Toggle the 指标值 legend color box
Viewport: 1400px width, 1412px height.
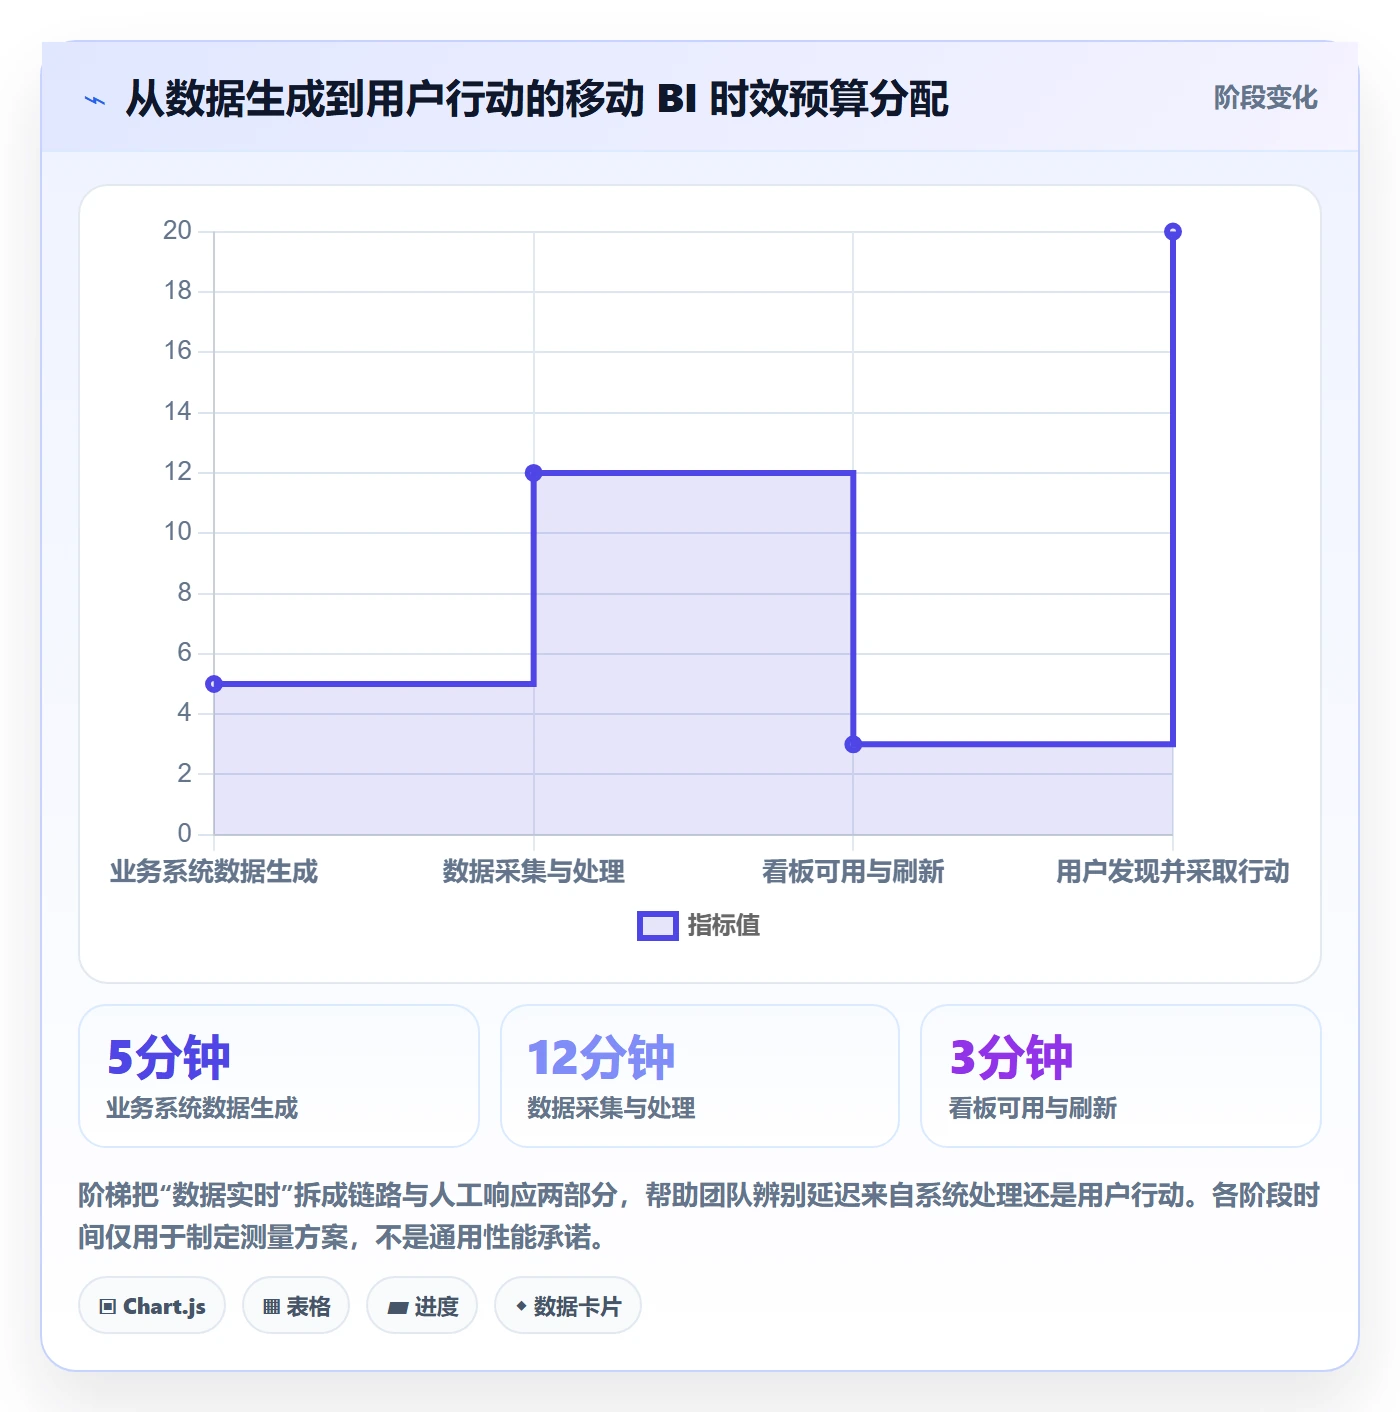click(658, 926)
